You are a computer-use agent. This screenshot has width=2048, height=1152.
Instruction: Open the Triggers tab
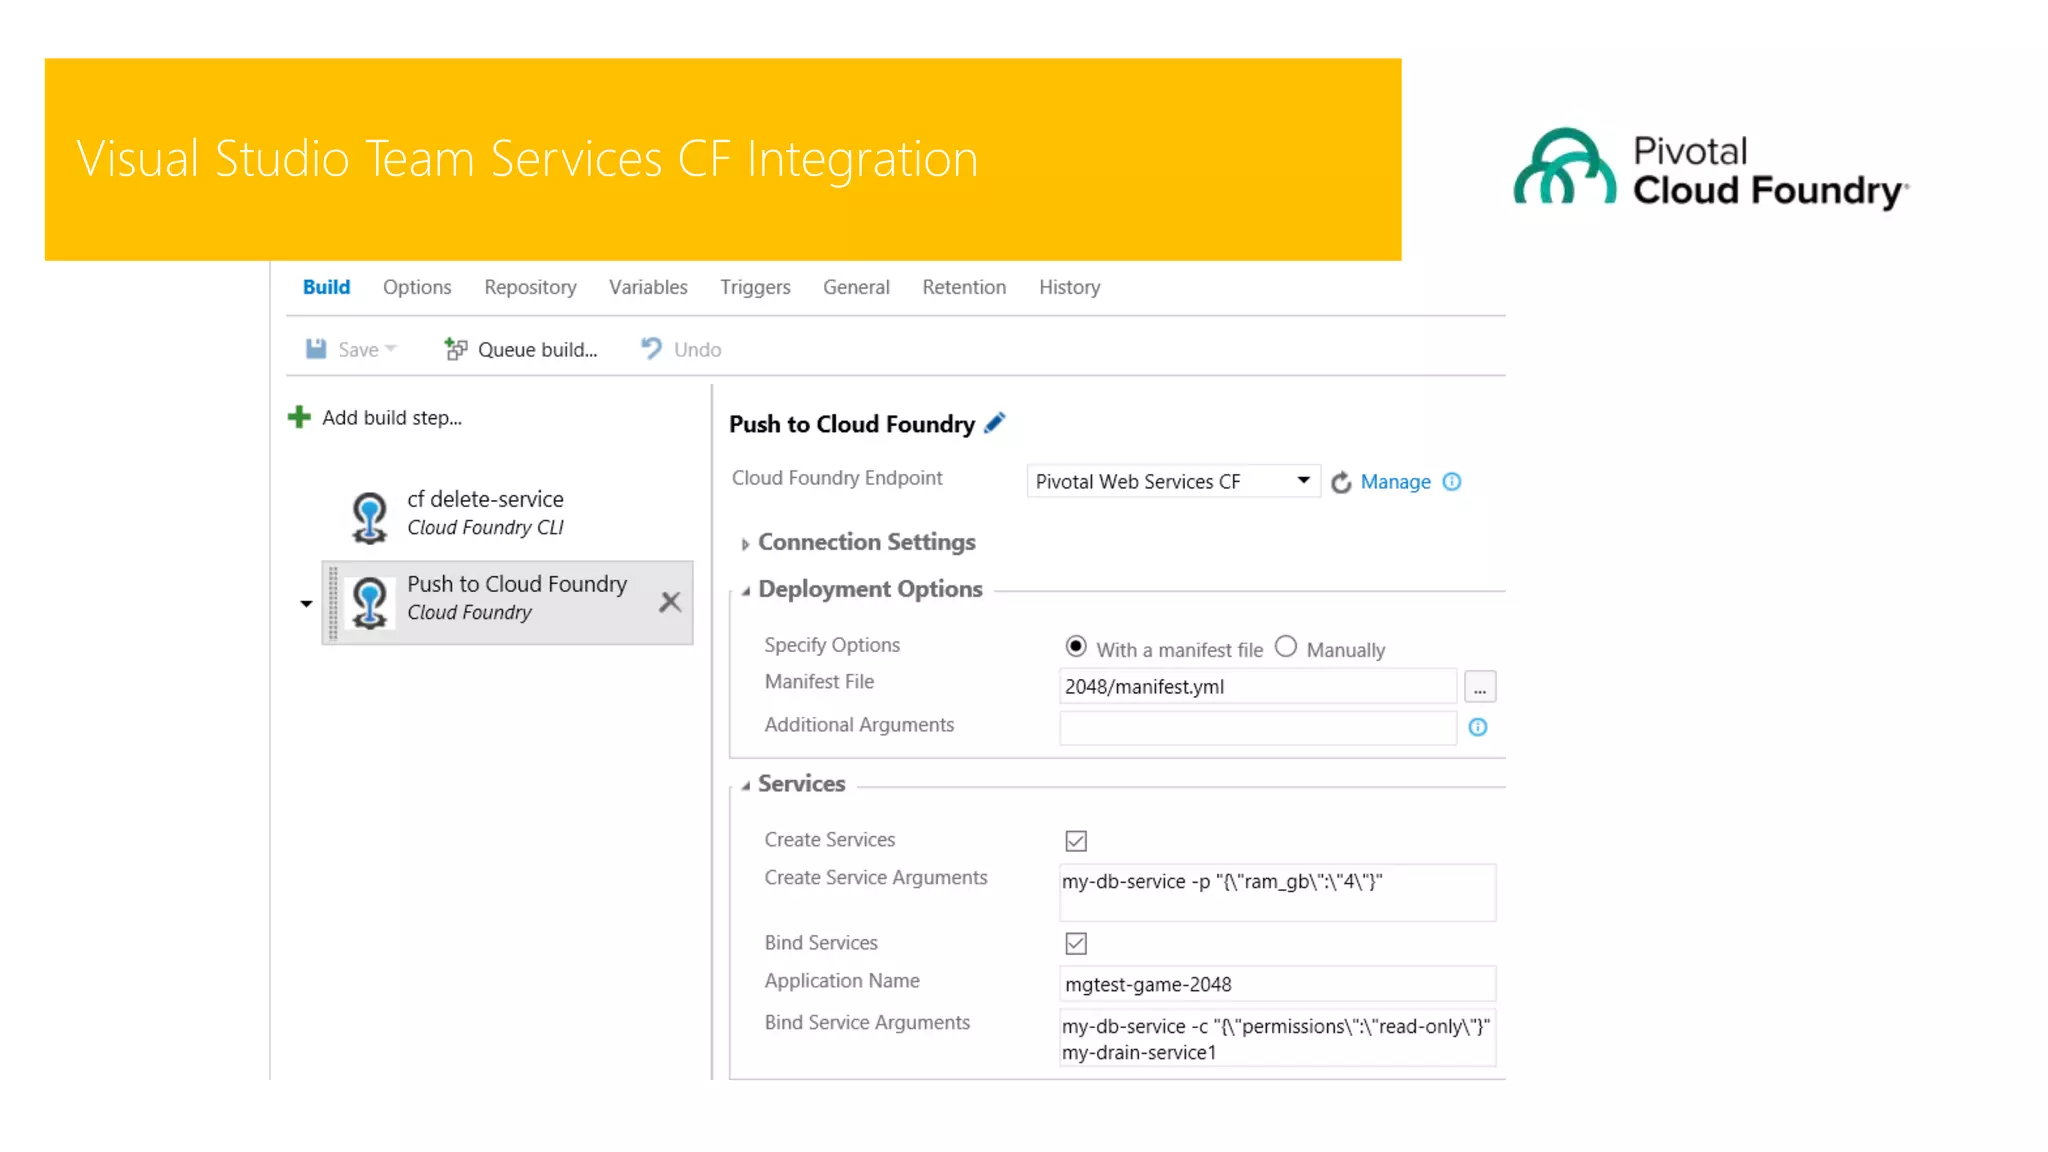click(x=755, y=287)
